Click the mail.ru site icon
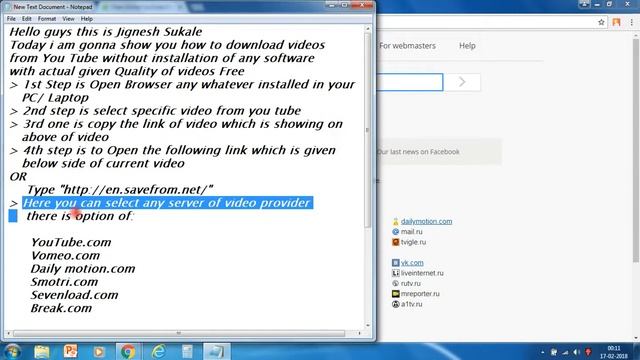This screenshot has width=640, height=360. 395,231
